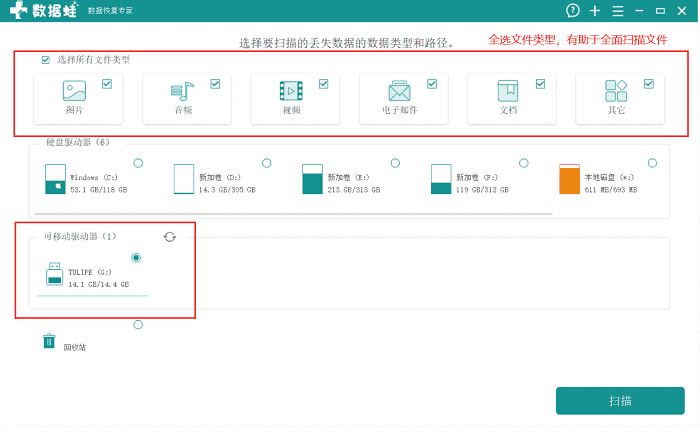This screenshot has width=700, height=428.
Task: Click the Windows (C:) drive icon
Action: (55, 179)
